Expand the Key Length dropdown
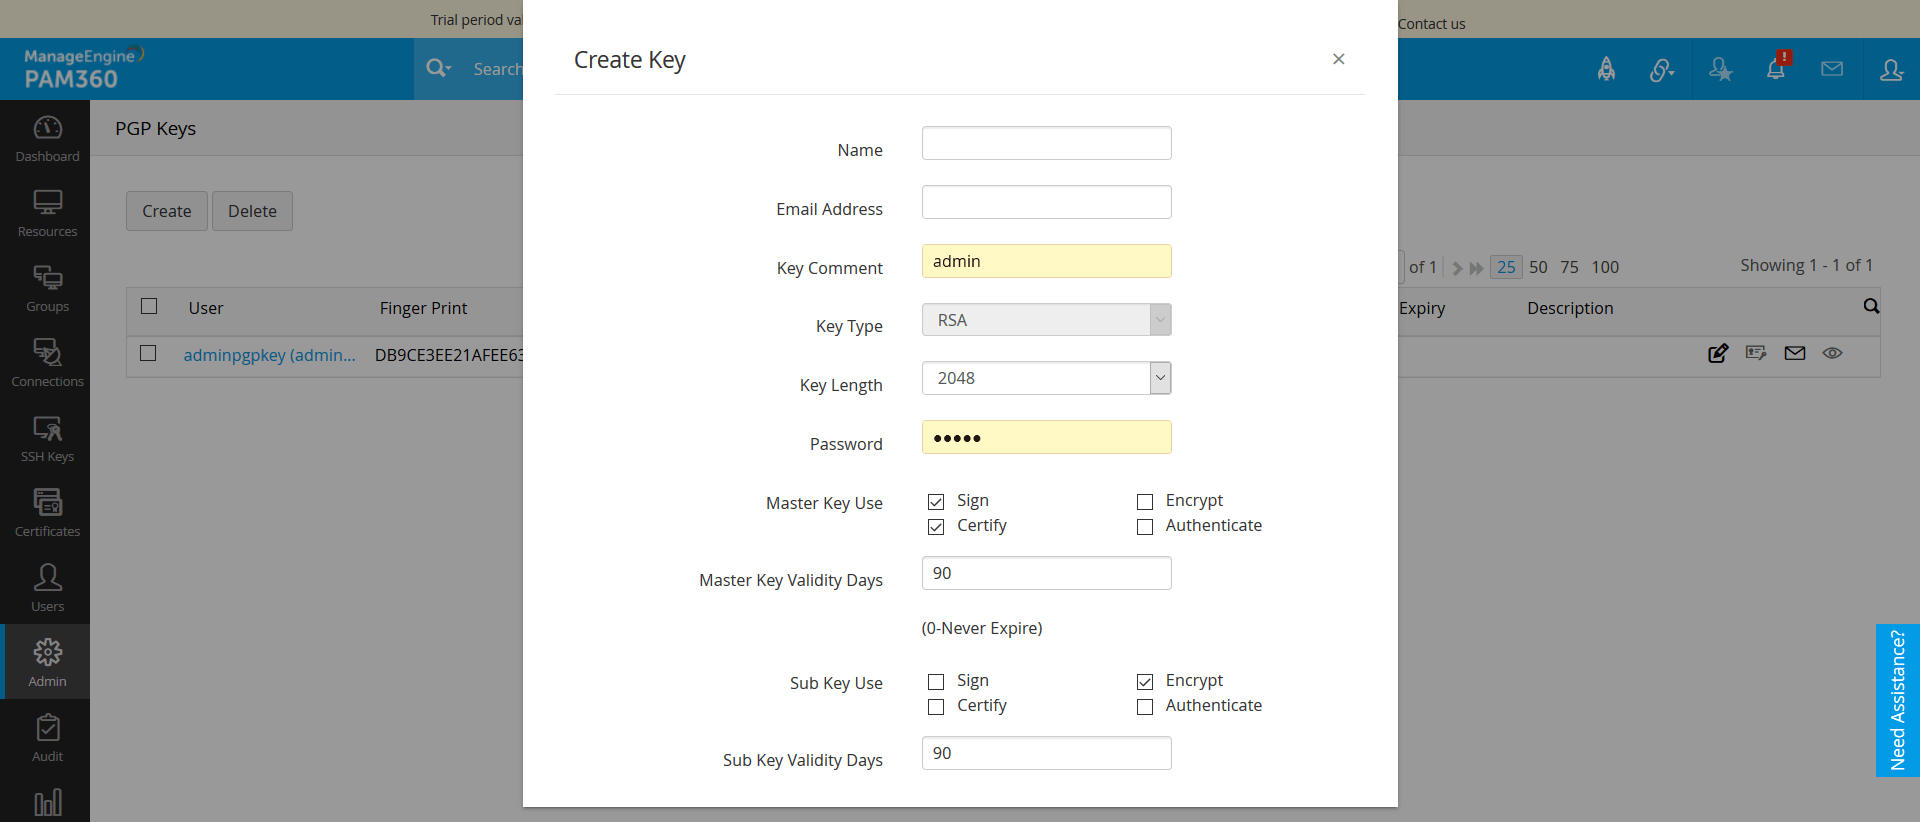The height and width of the screenshot is (822, 1920). click(x=1160, y=378)
